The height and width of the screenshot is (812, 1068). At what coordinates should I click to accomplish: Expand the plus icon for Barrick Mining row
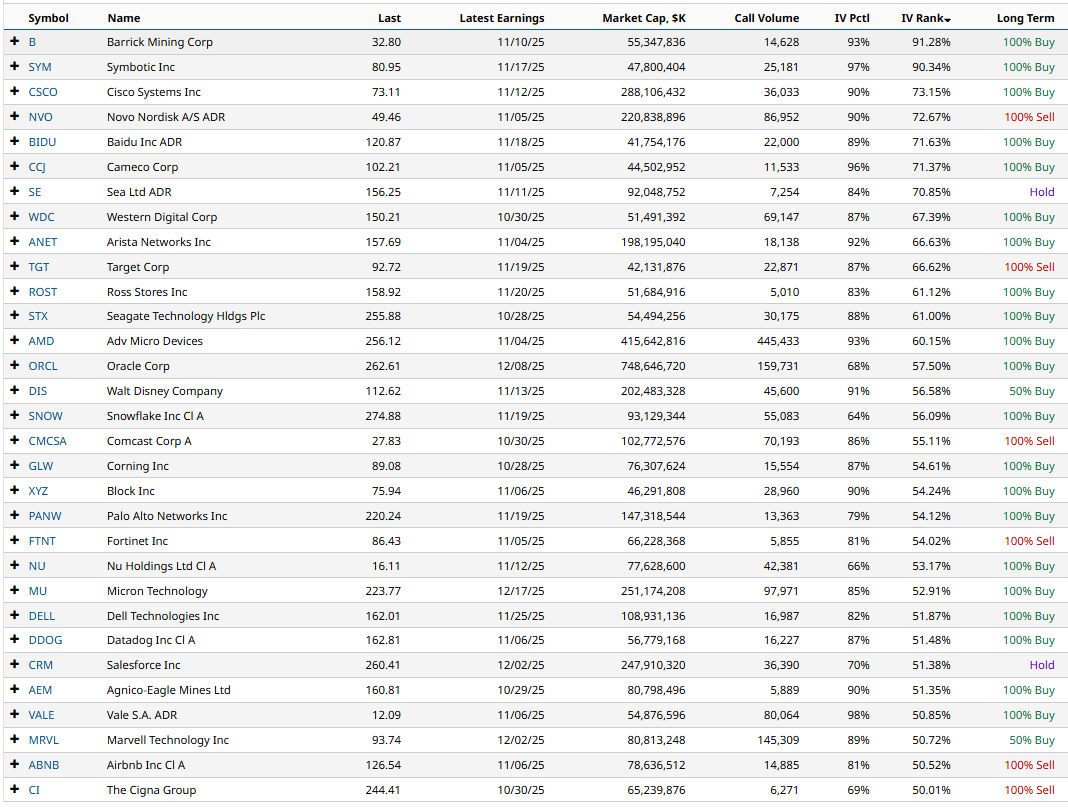point(14,42)
